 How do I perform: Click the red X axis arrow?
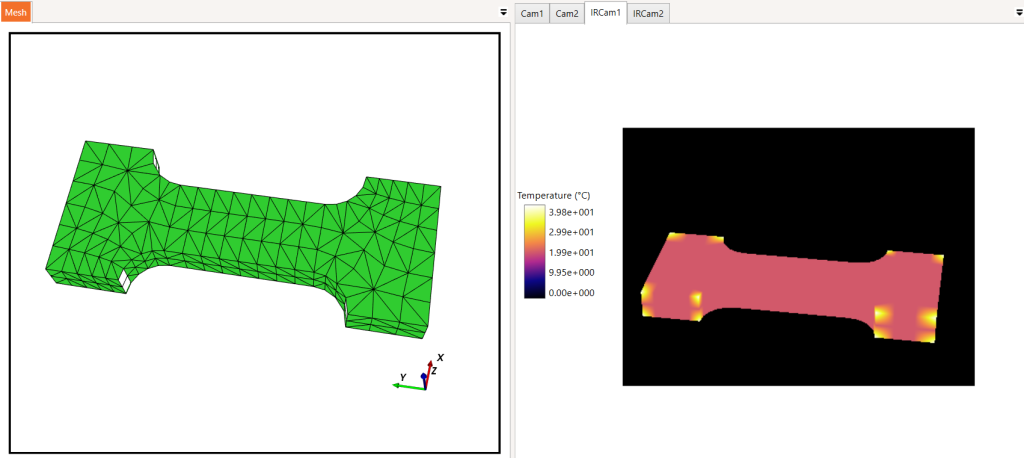[428, 373]
